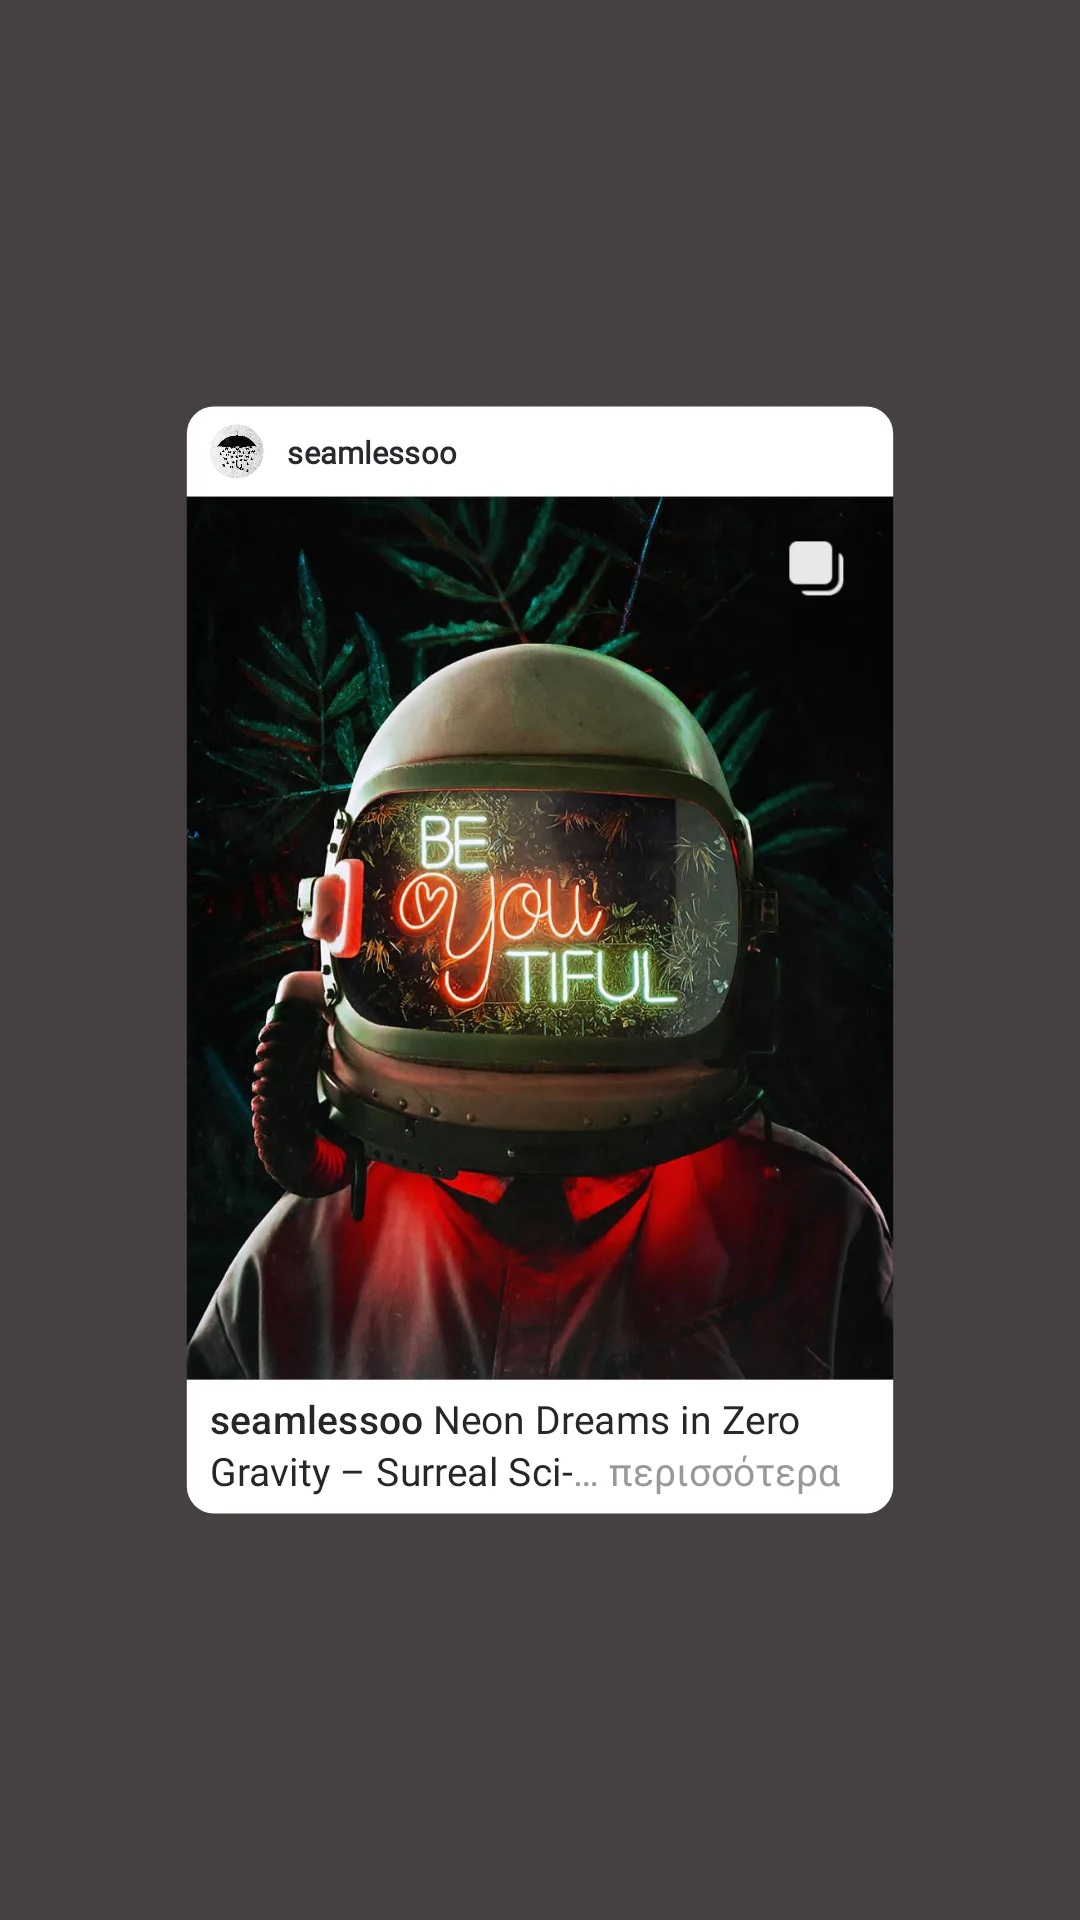The height and width of the screenshot is (1920, 1080).
Task: Tap the seamlessoo profile avatar
Action: pos(237,452)
